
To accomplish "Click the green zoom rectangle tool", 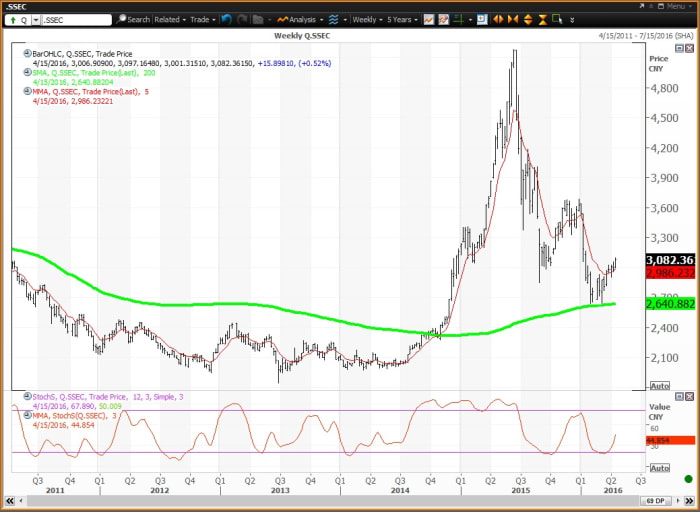I will 558,19.
